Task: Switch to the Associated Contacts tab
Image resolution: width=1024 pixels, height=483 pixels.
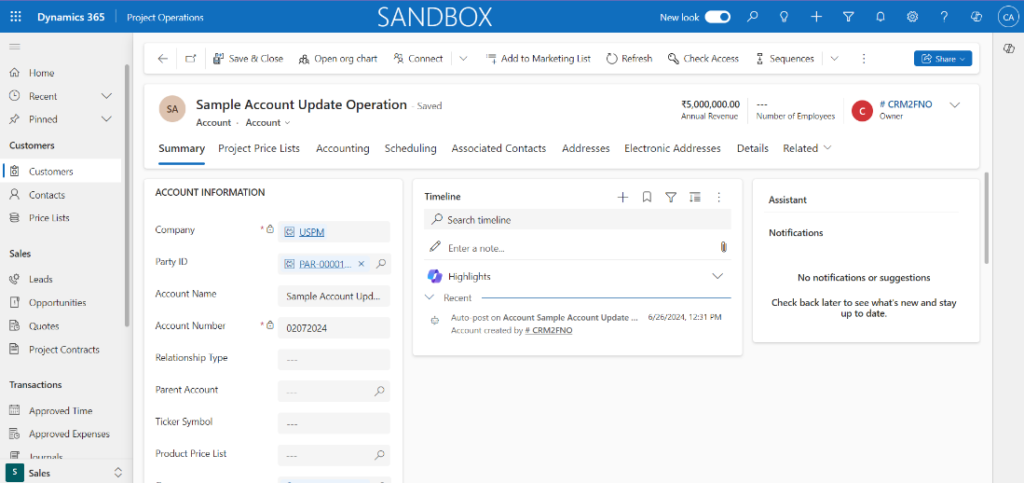Action: pos(499,148)
